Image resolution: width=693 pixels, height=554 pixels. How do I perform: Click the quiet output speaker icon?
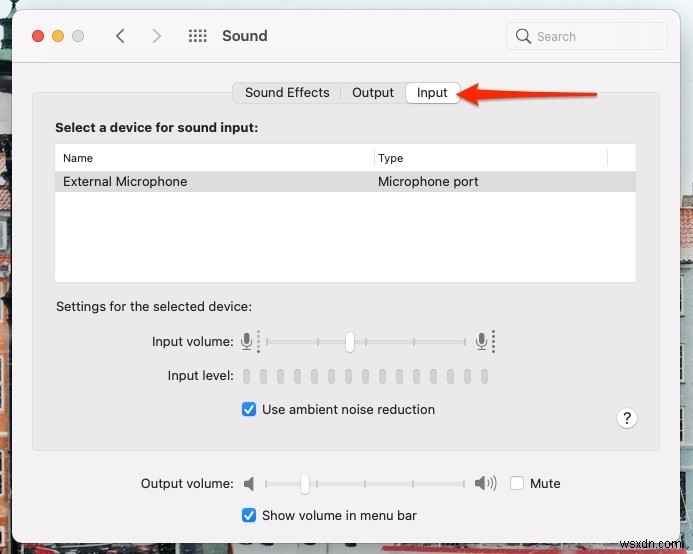(x=251, y=484)
